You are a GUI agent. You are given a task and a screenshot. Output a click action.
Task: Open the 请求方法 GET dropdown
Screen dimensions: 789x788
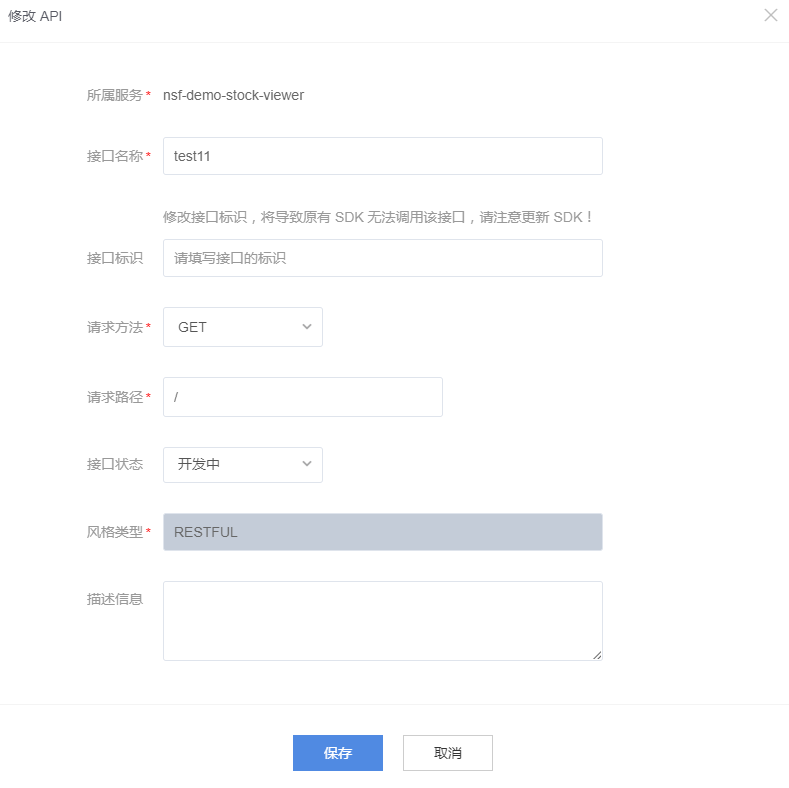click(242, 327)
